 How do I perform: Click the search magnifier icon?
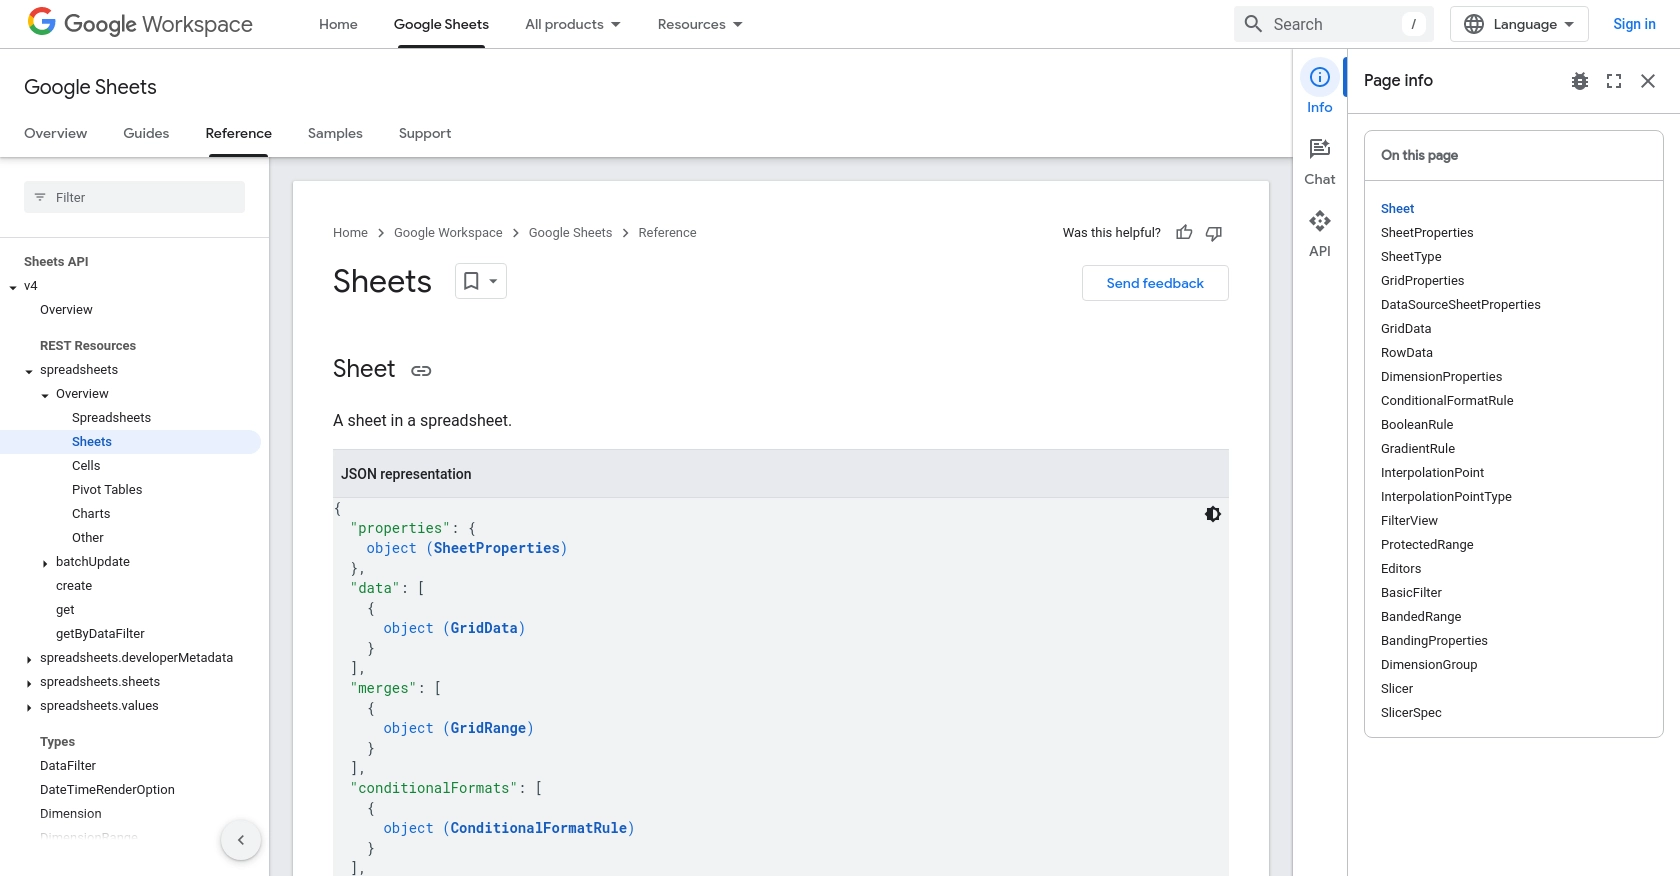tap(1253, 24)
